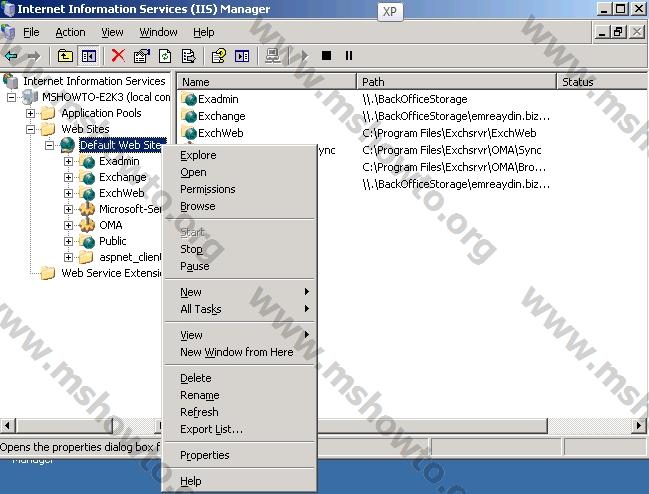
Task: Click the IIS Manager title bar icon
Action: [x=8, y=9]
